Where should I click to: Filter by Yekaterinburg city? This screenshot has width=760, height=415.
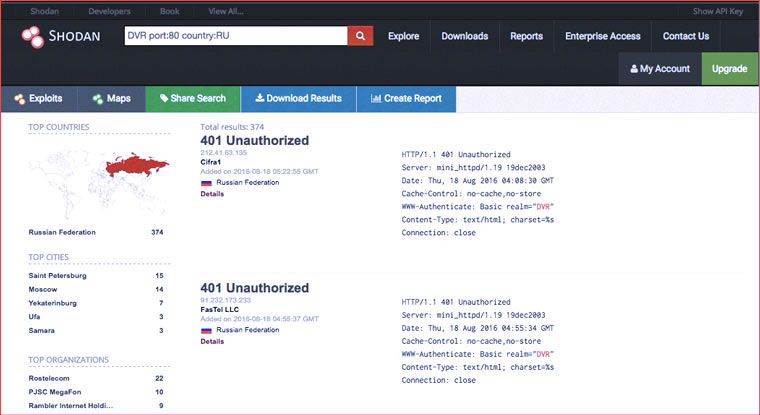52,303
